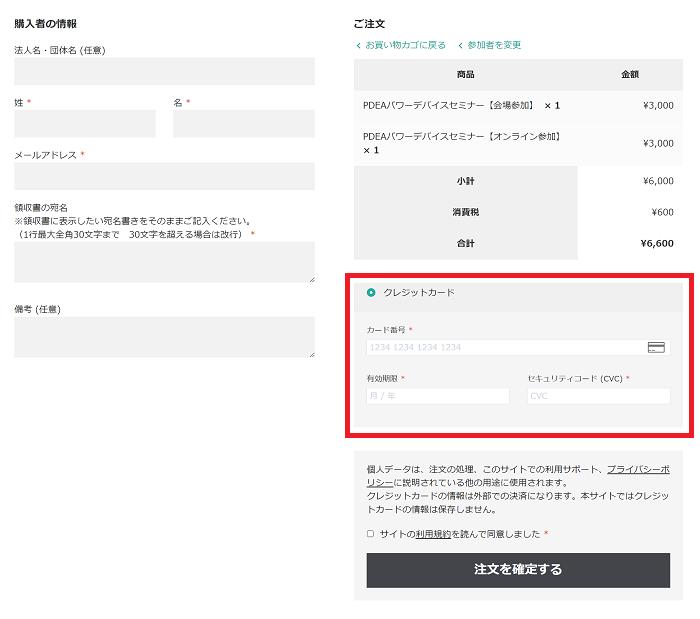
Task: Click the メールアドレス input field
Action: pos(164,176)
